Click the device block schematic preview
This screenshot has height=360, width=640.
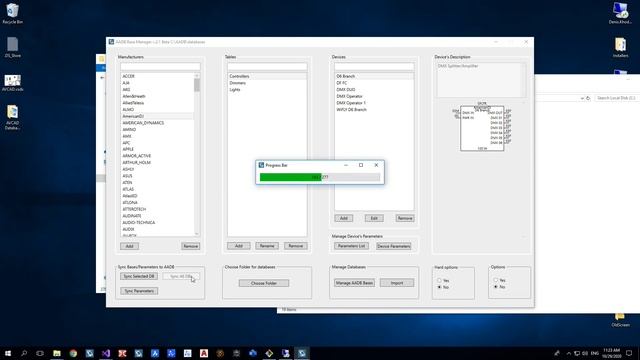(482, 127)
